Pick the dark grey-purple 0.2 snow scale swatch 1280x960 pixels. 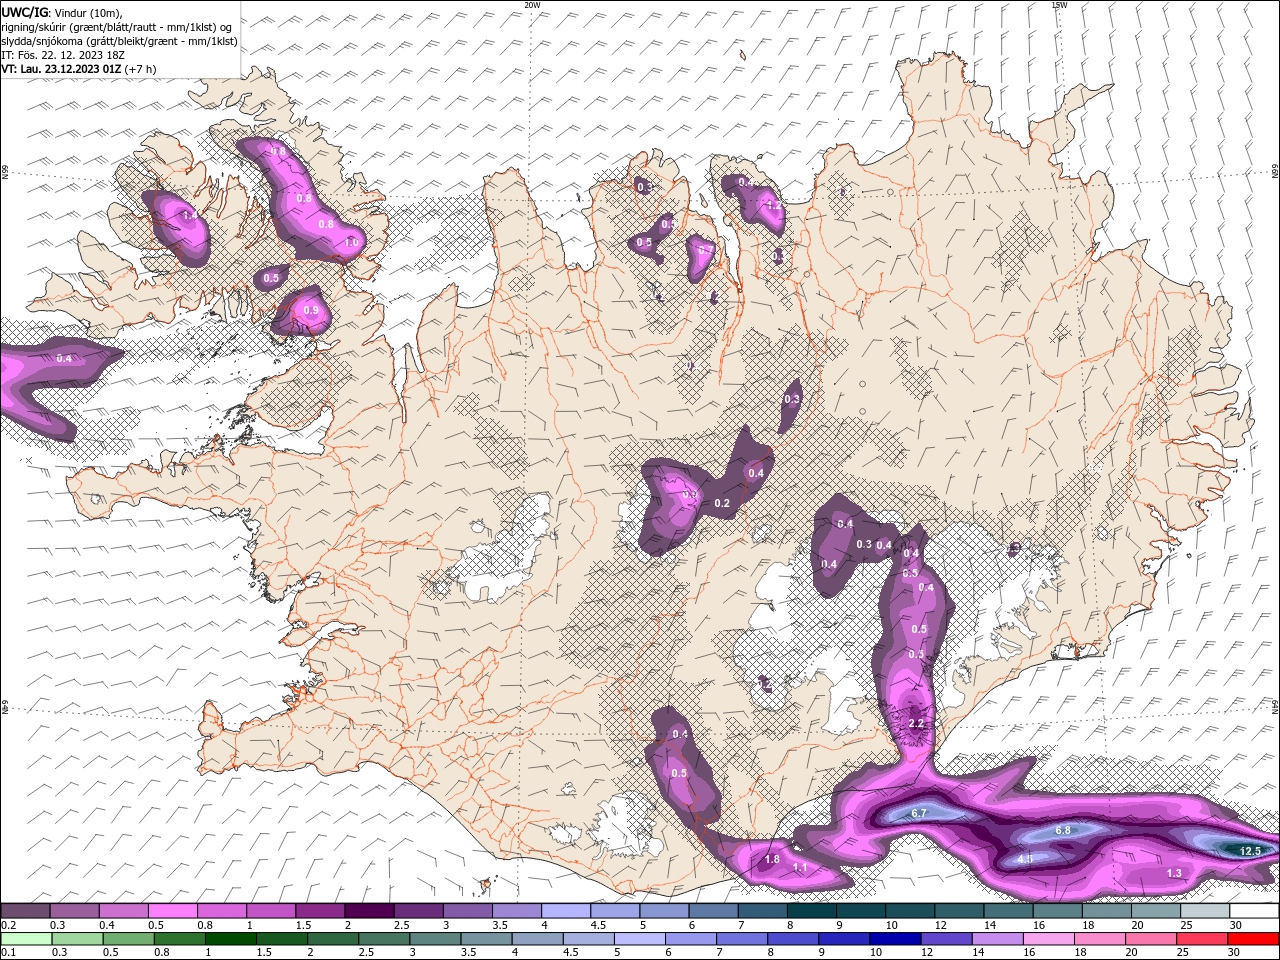[25, 911]
